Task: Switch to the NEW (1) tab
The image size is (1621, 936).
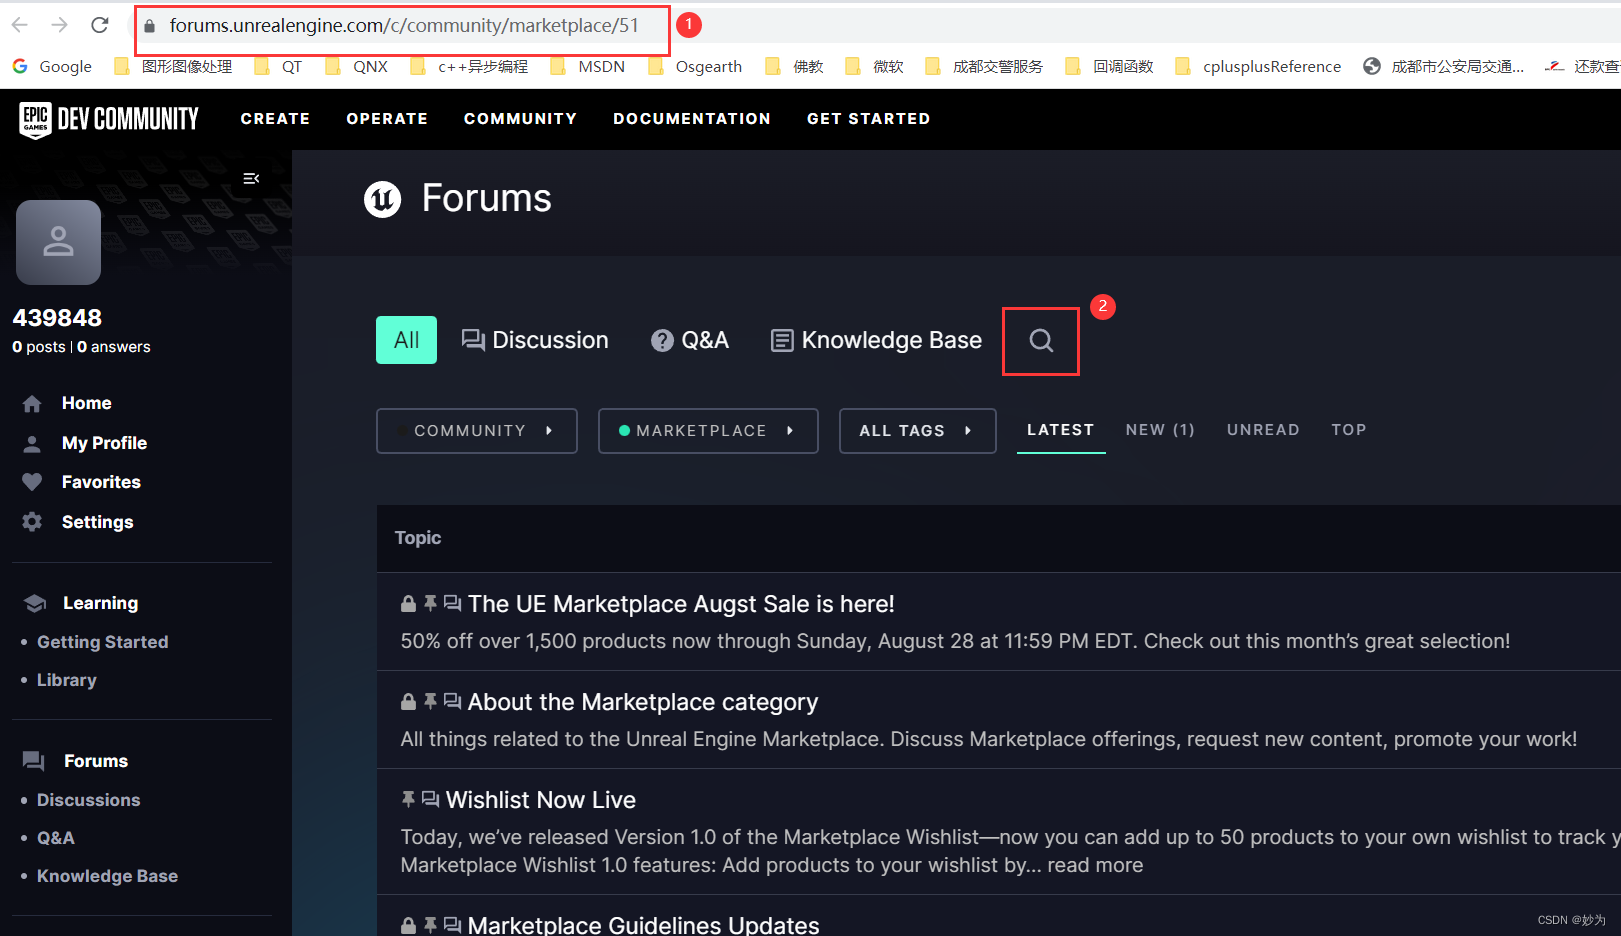Action: [1160, 430]
